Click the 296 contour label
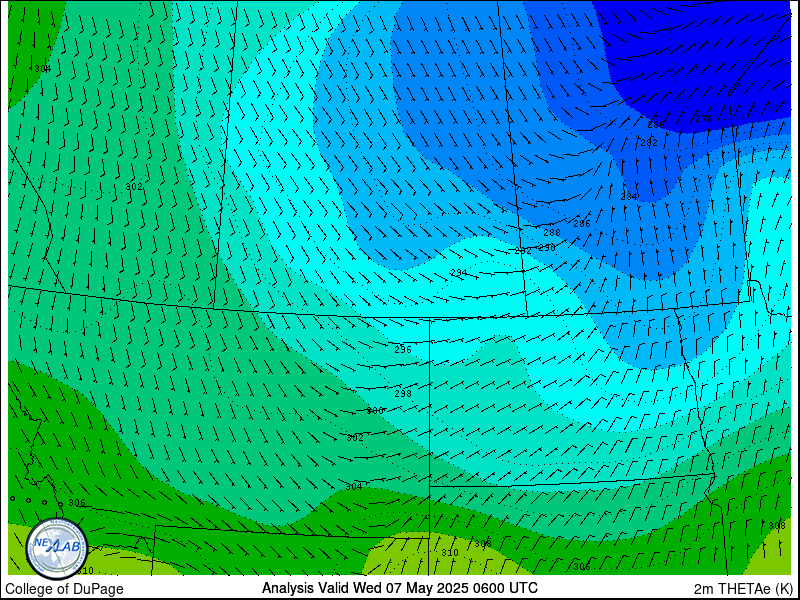The height and width of the screenshot is (600, 800). [403, 349]
